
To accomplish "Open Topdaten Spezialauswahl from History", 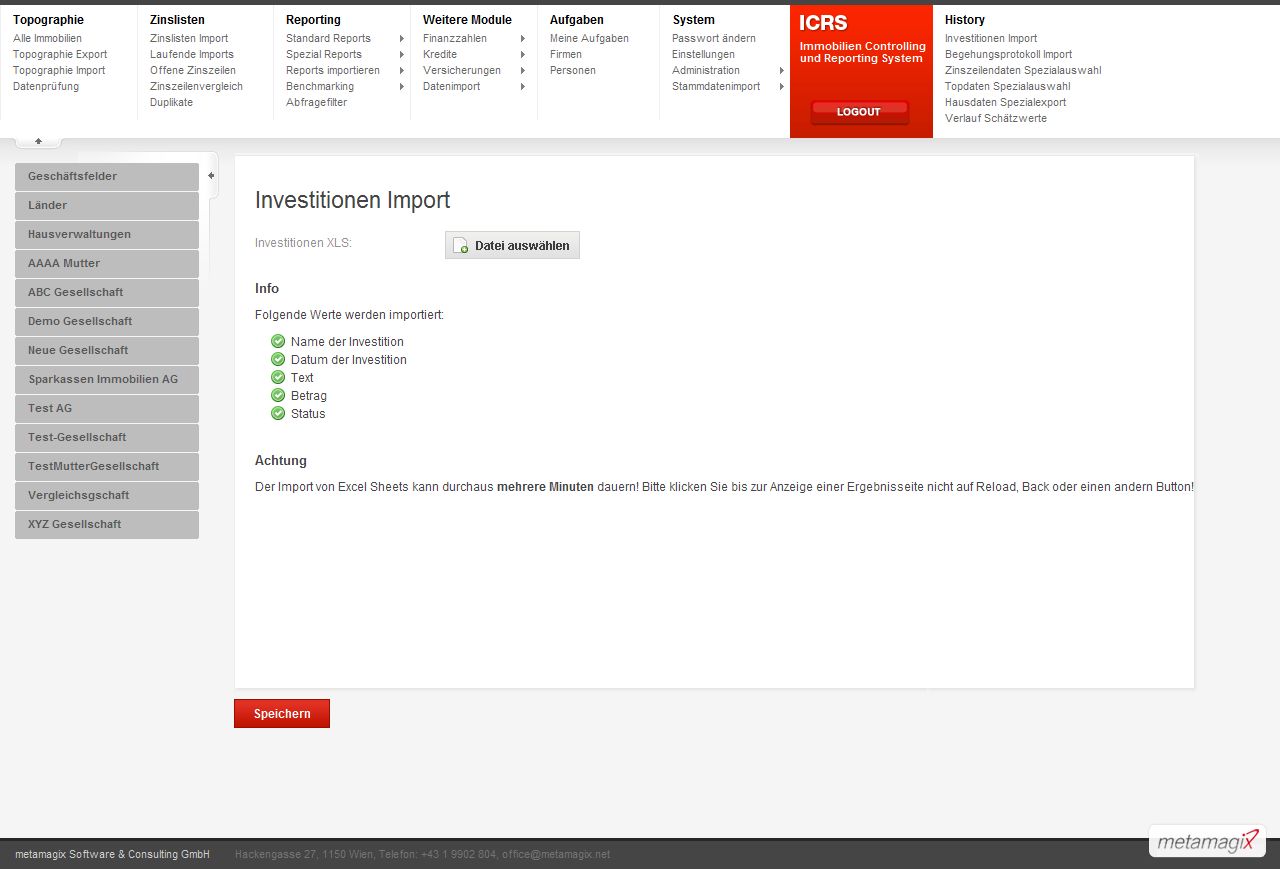I will tap(1007, 87).
